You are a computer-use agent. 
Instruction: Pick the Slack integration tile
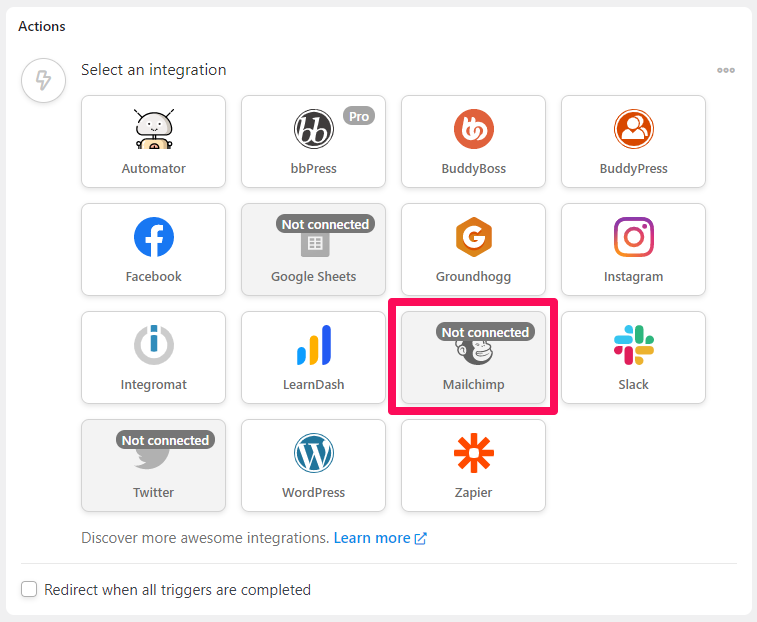coord(633,357)
